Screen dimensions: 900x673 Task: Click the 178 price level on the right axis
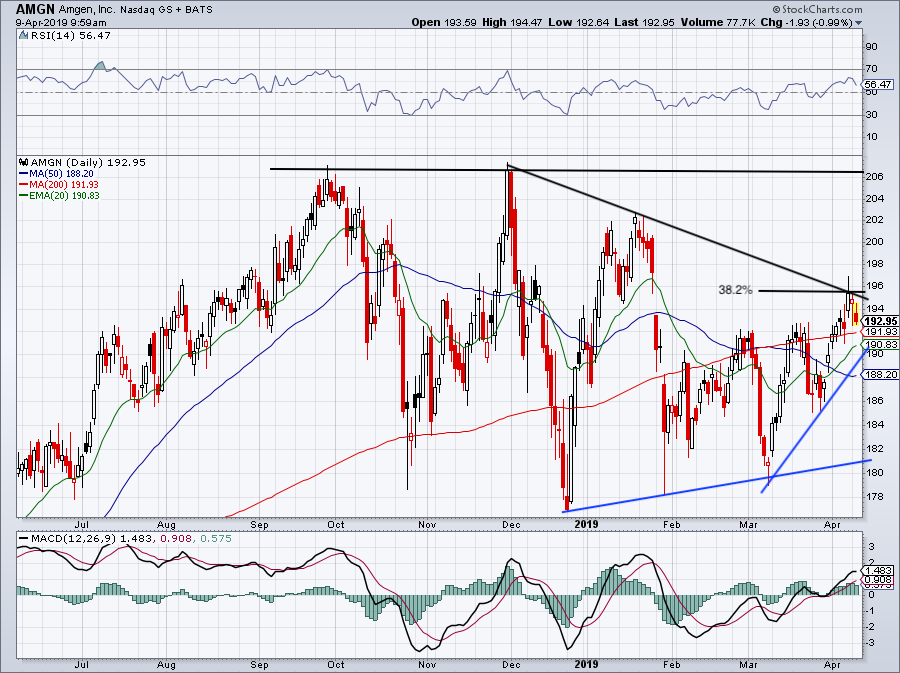point(874,496)
